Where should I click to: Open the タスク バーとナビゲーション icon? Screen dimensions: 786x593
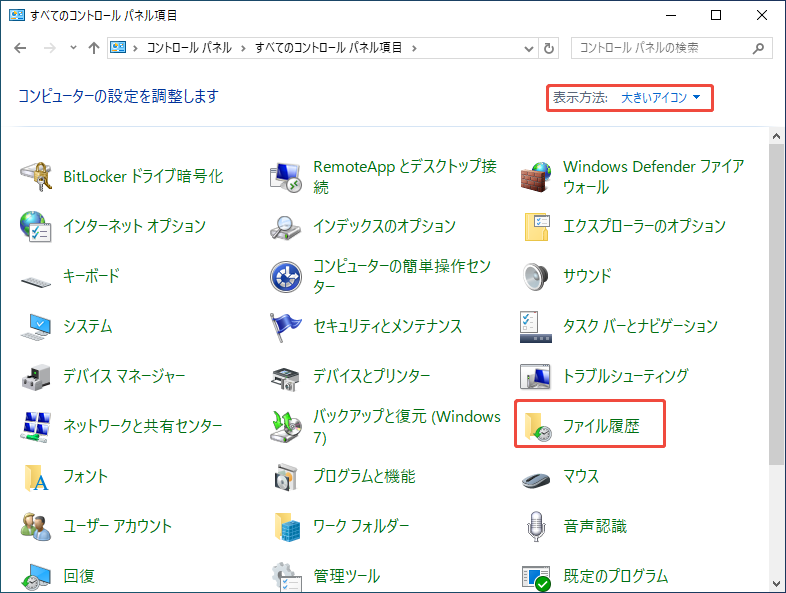tap(536, 327)
